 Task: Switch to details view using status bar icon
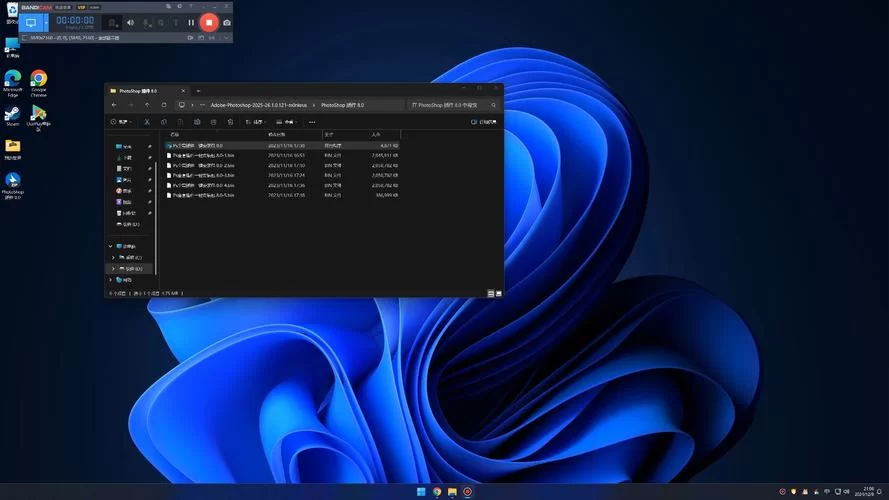[x=491, y=294]
